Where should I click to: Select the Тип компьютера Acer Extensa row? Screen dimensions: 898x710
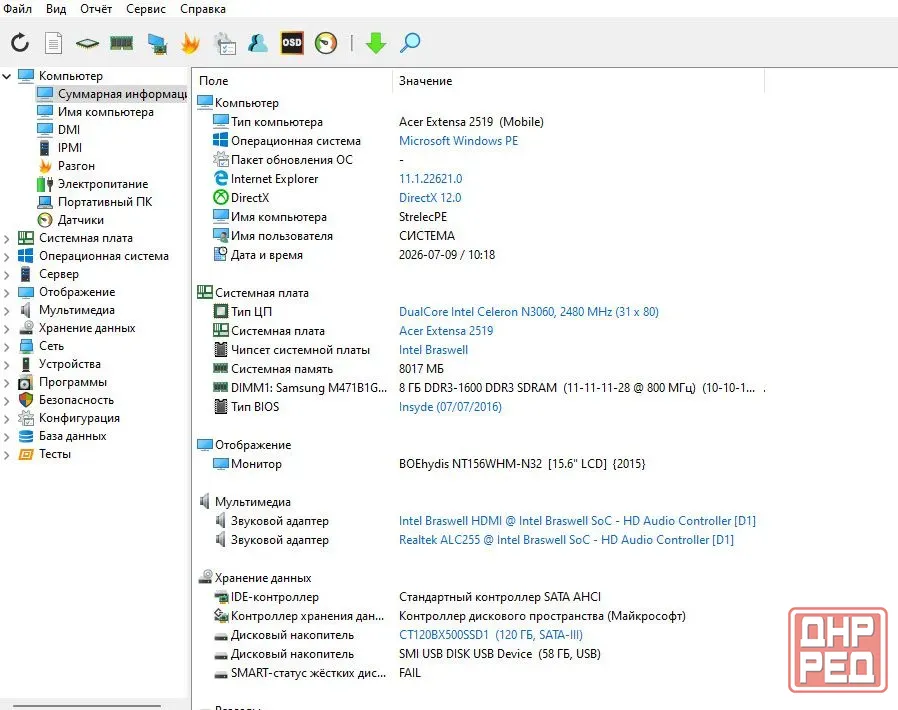click(x=480, y=122)
